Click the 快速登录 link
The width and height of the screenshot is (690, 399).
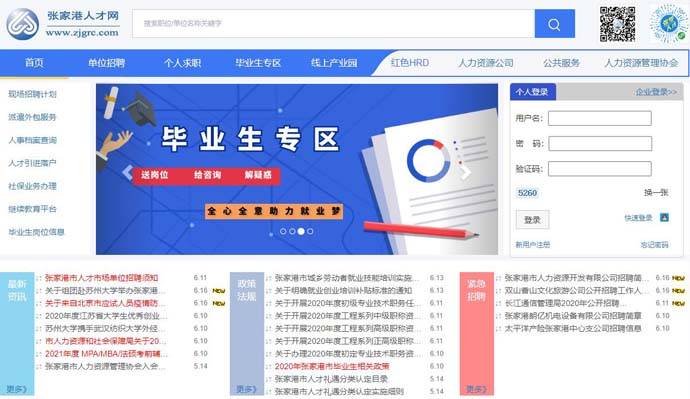tap(638, 218)
